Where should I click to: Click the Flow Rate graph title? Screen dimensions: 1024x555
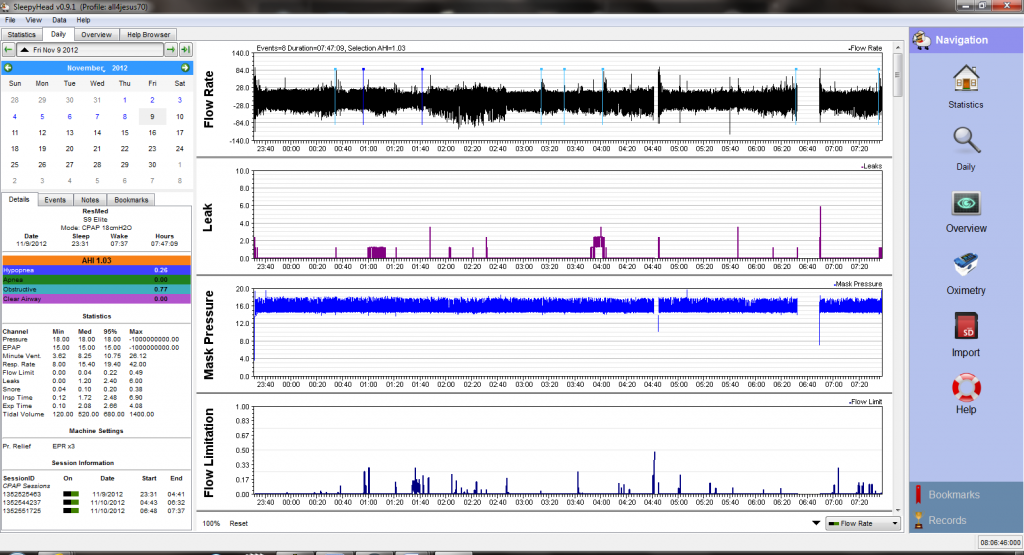click(x=208, y=99)
